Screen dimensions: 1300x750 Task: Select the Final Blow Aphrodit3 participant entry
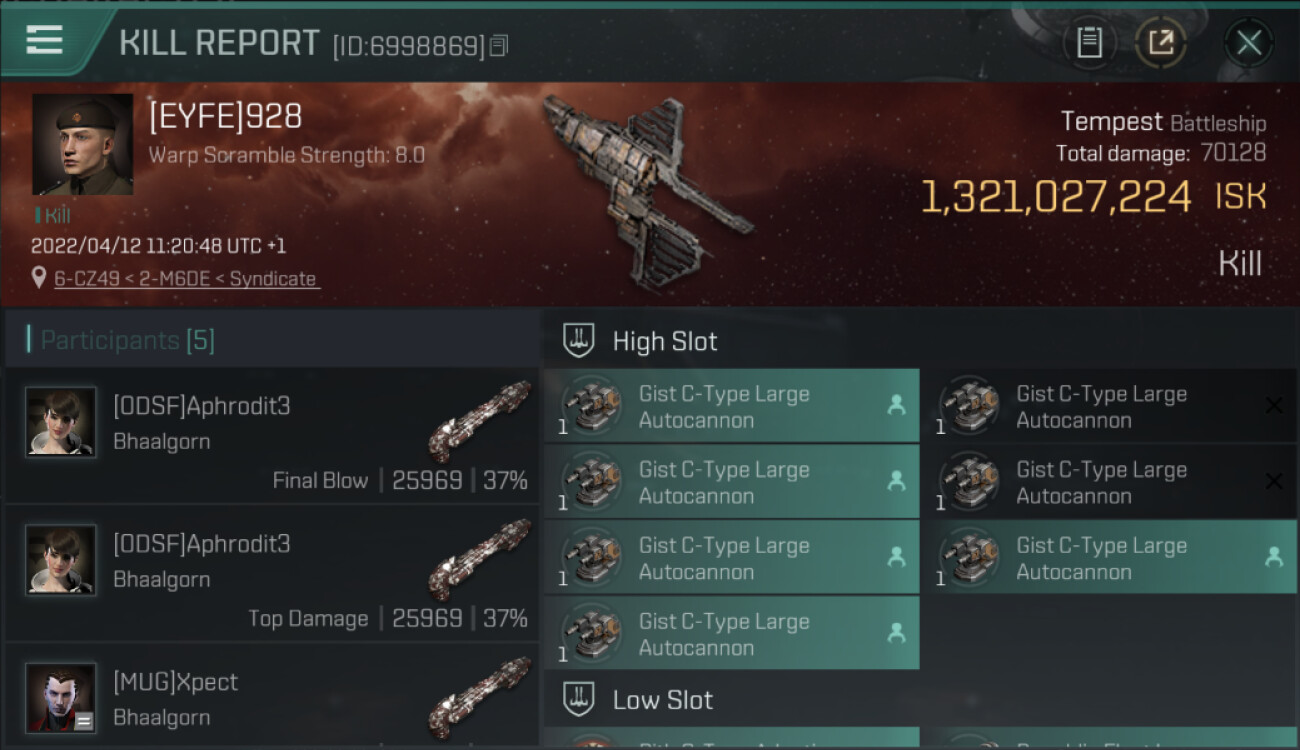point(272,435)
